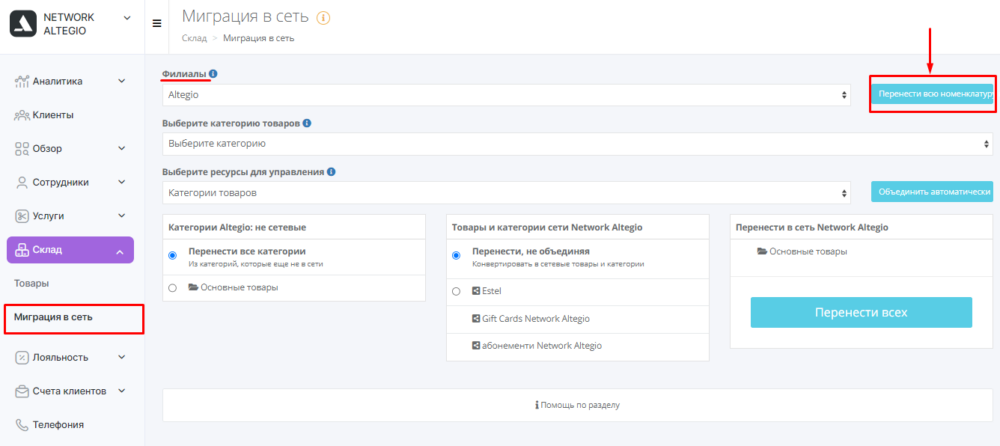Click the Перенести всех button
The height and width of the screenshot is (446, 1000).
(x=861, y=313)
